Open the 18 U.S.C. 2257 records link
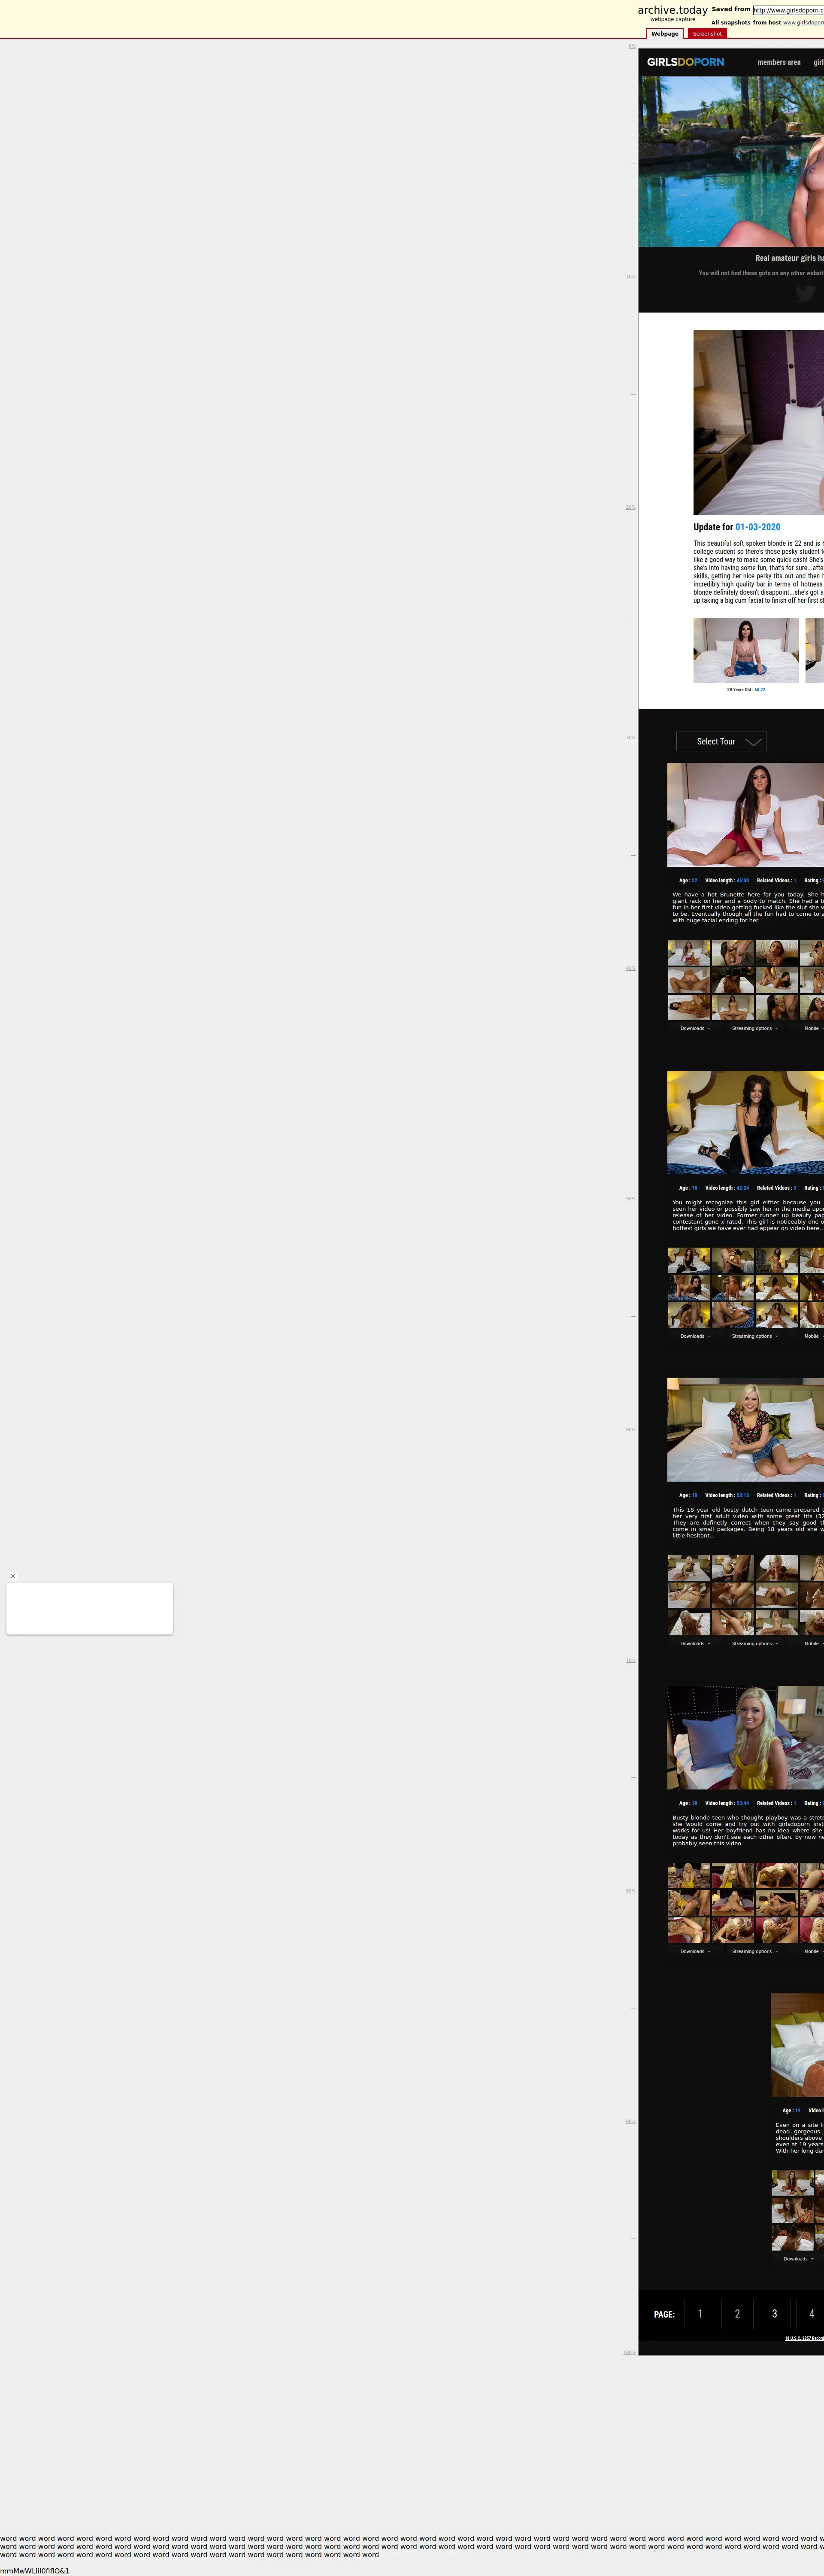This screenshot has width=824, height=2576. pyautogui.click(x=804, y=2338)
